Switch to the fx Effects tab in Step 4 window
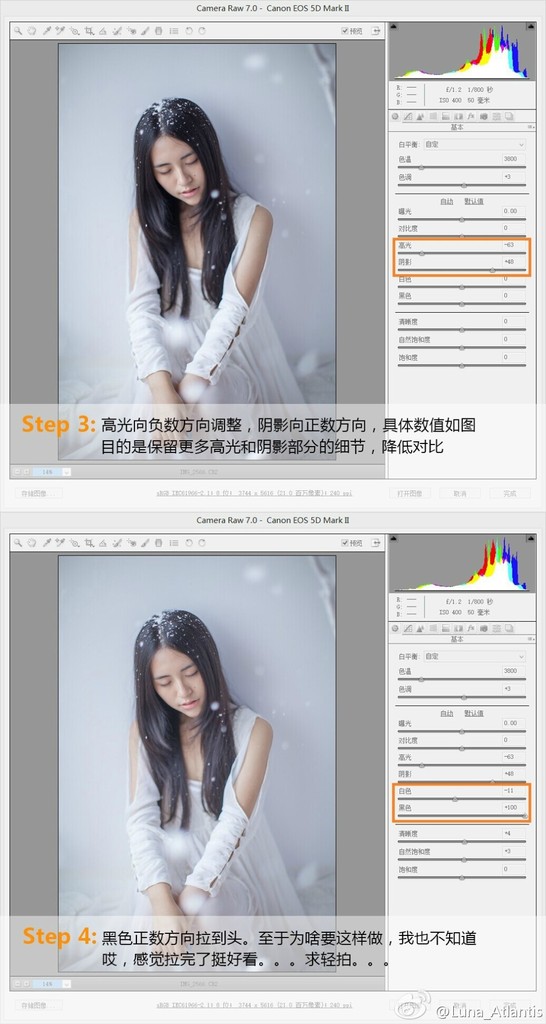Image resolution: width=546 pixels, height=1024 pixels. pyautogui.click(x=470, y=628)
